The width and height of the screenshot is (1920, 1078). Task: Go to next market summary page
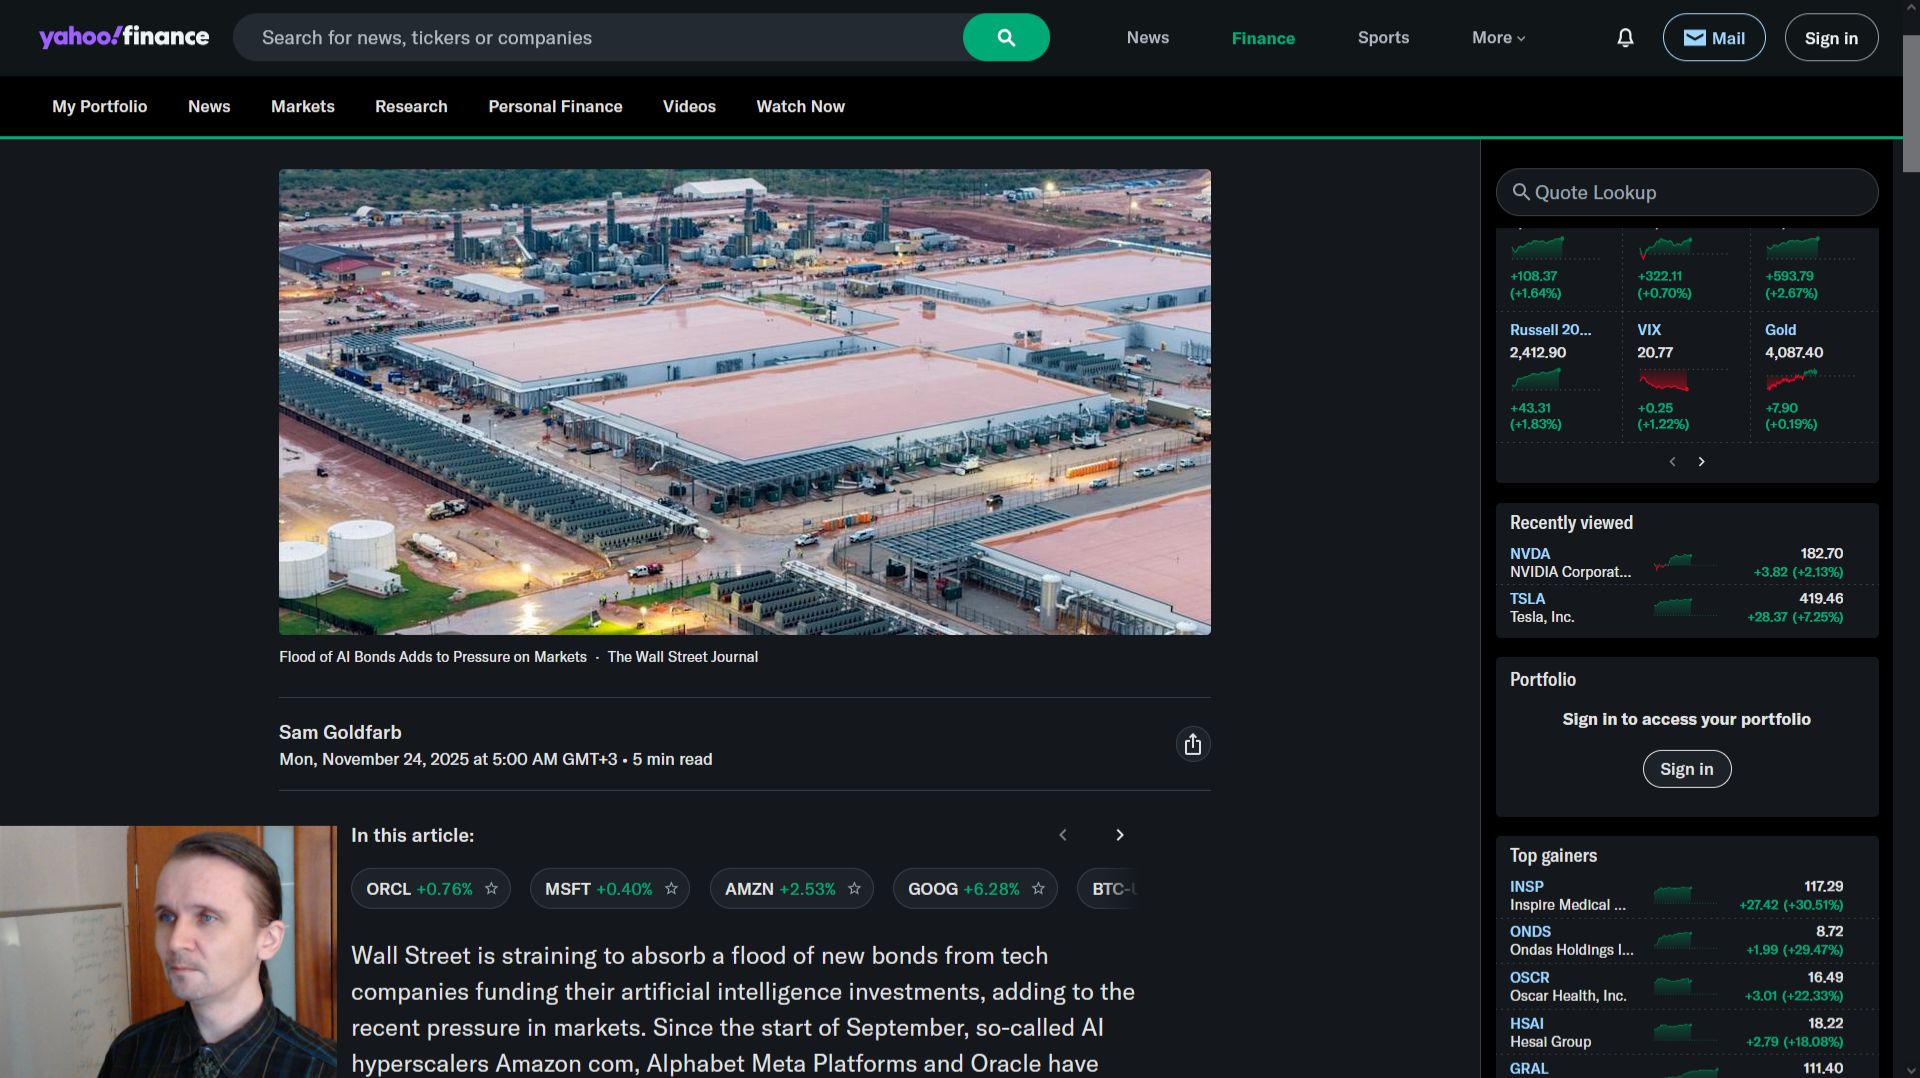click(1701, 461)
